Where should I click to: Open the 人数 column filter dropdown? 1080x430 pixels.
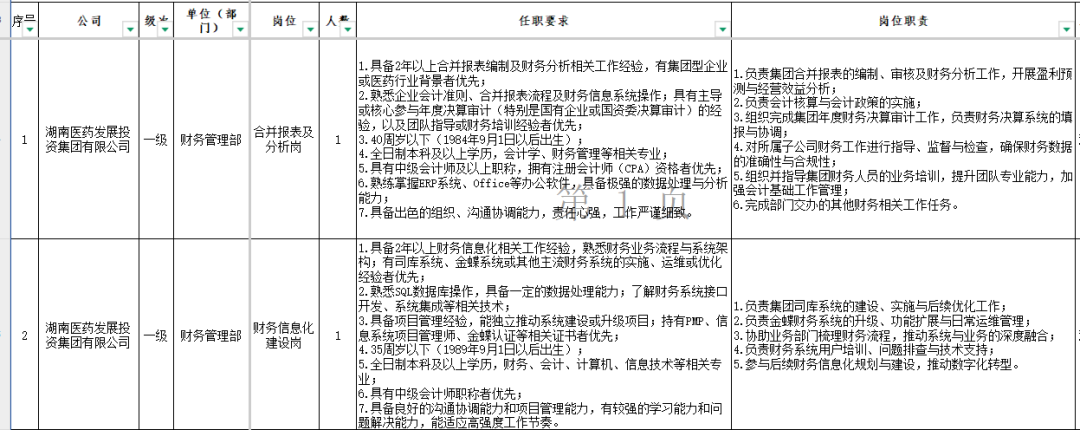point(347,30)
